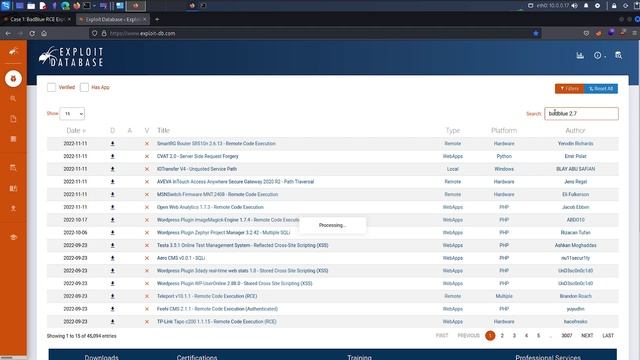Go to results page 3007
The image size is (640, 360).
(x=567, y=336)
